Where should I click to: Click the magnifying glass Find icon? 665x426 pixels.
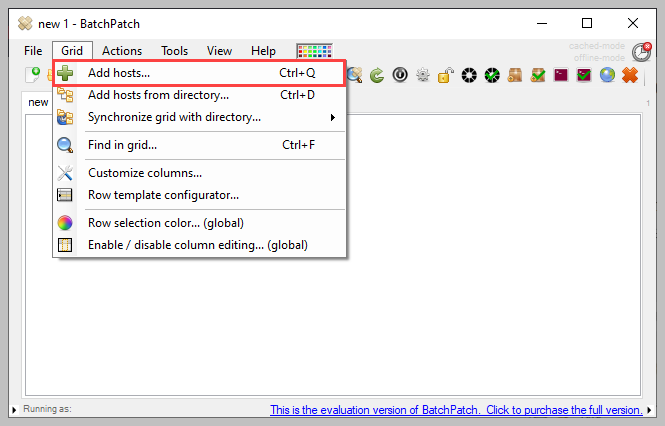65,145
